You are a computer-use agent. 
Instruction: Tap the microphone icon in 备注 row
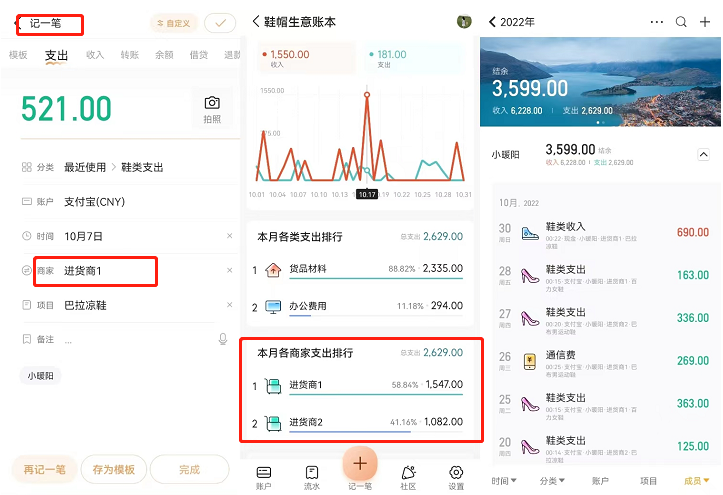(x=223, y=340)
